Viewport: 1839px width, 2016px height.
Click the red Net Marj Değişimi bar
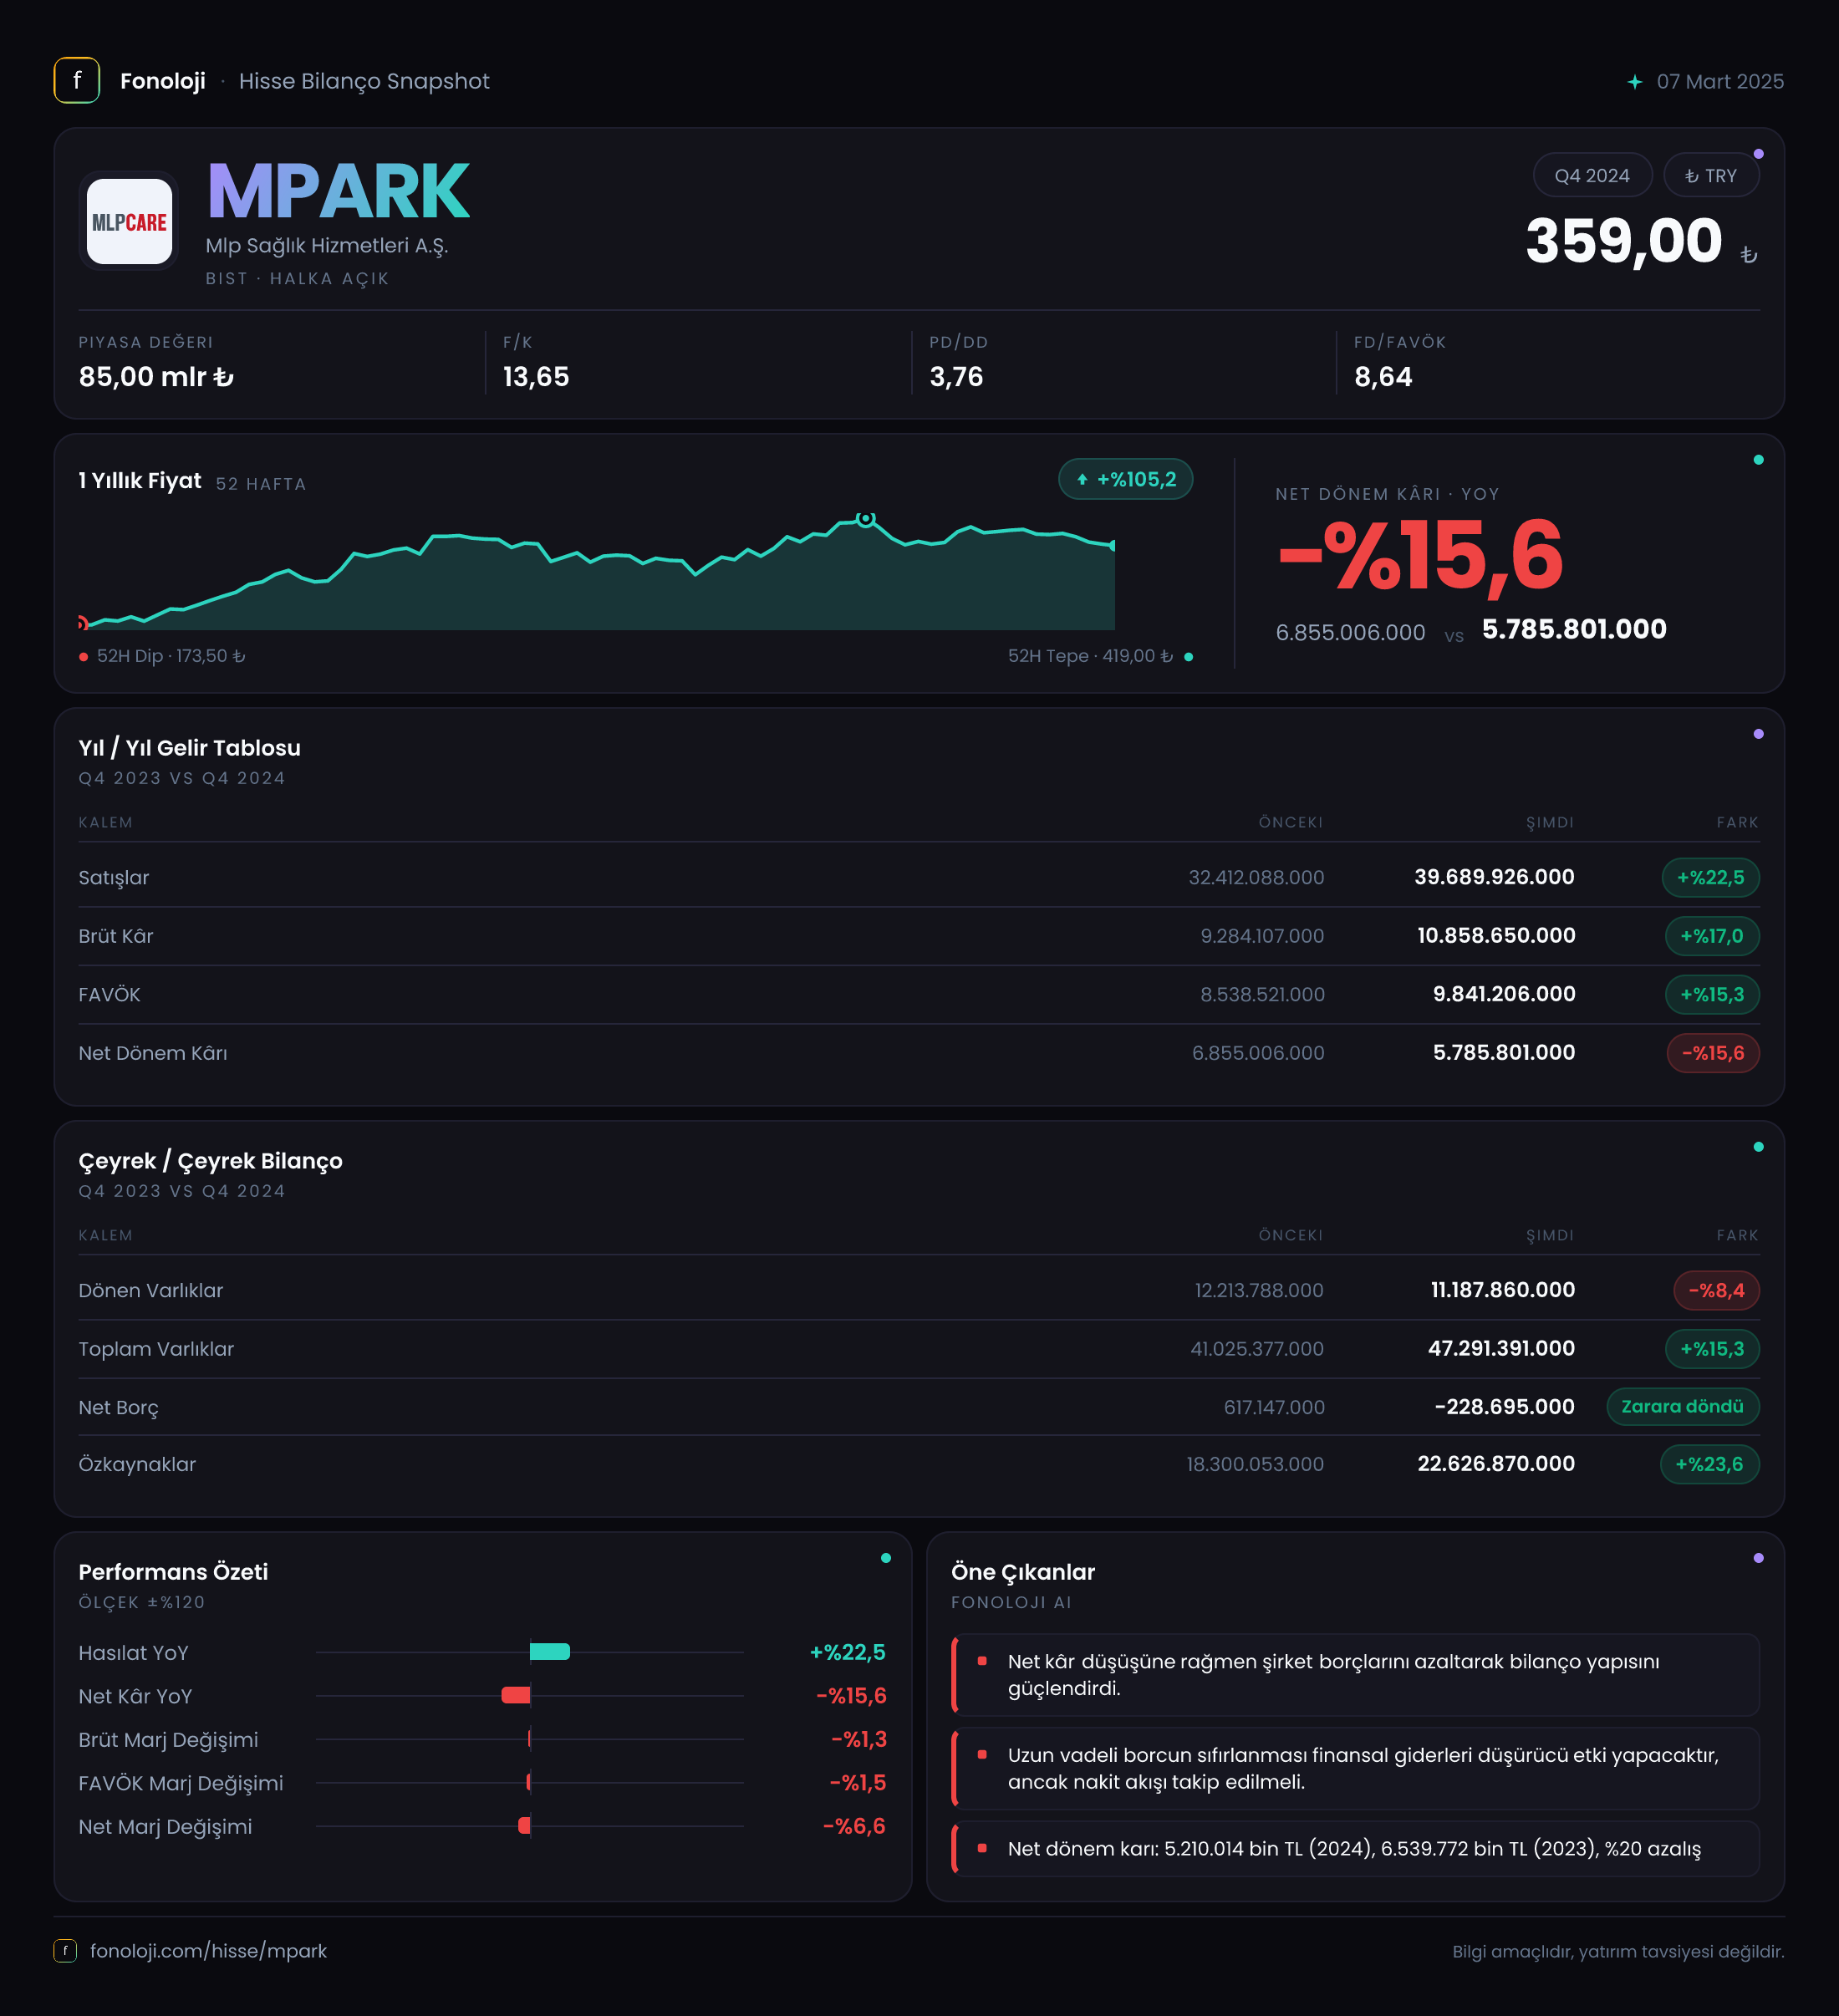[x=524, y=1826]
